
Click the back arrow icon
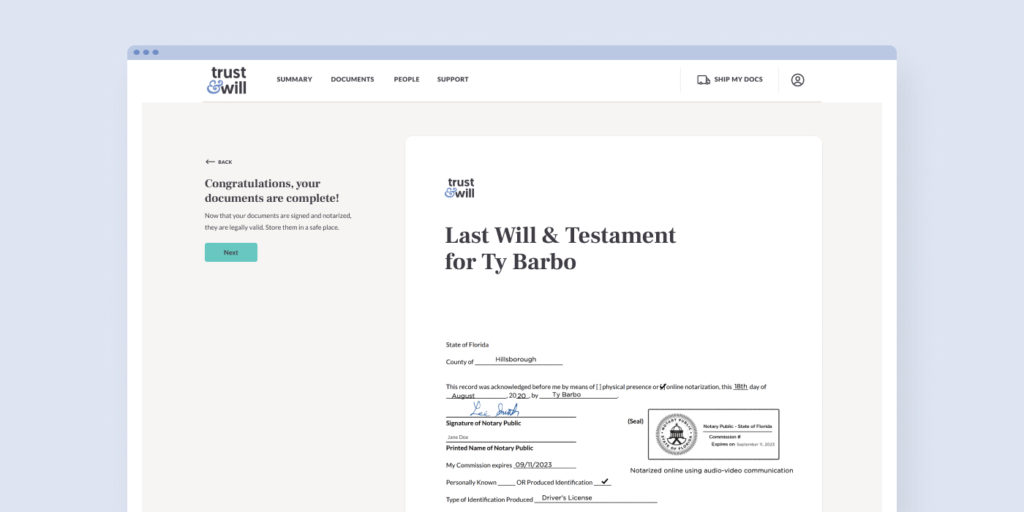click(210, 162)
